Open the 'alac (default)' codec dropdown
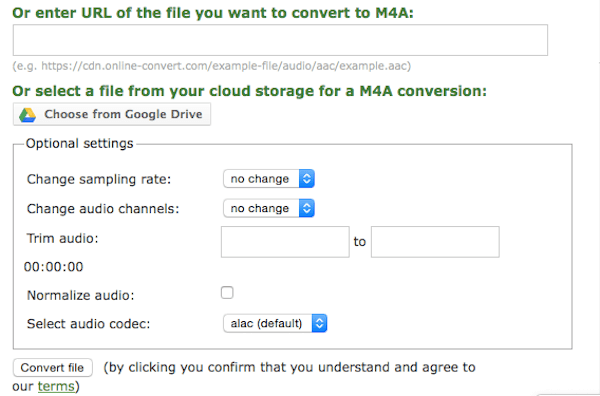 [275, 323]
